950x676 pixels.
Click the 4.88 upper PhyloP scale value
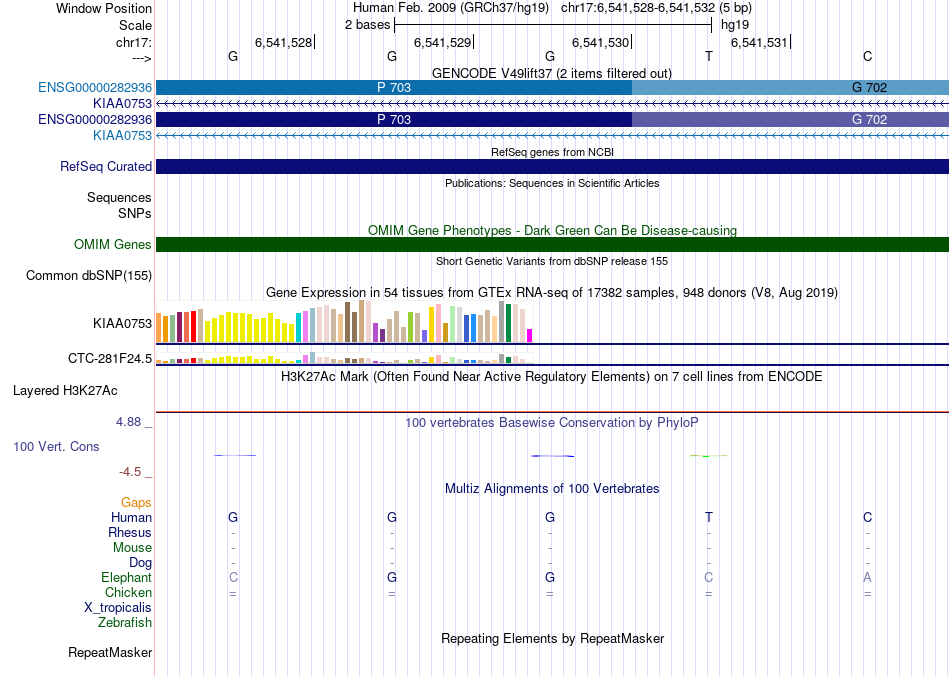click(128, 422)
